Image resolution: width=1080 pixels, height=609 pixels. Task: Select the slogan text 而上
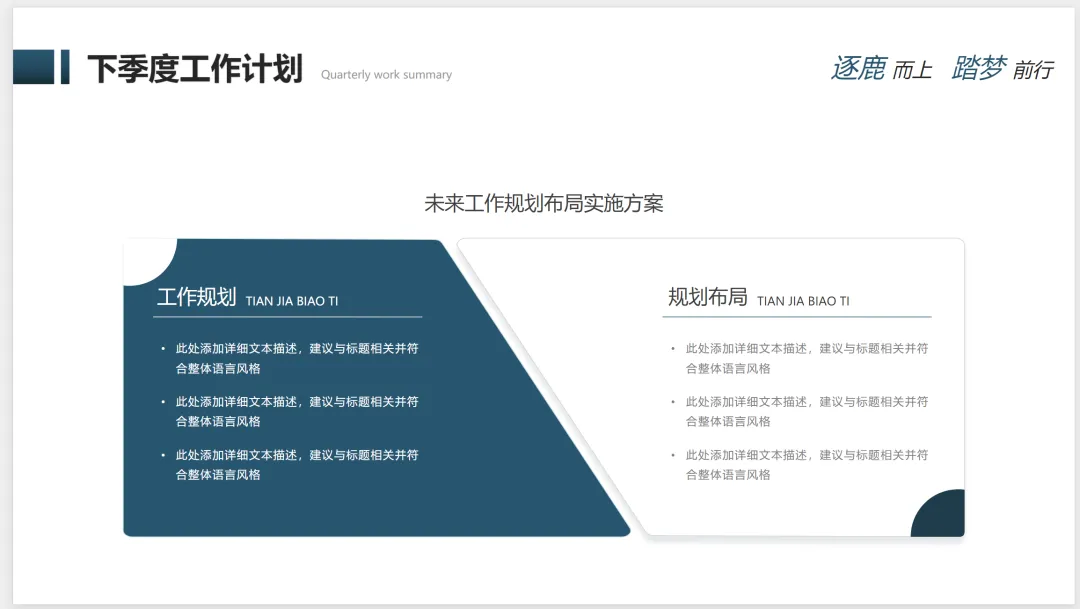coord(912,70)
